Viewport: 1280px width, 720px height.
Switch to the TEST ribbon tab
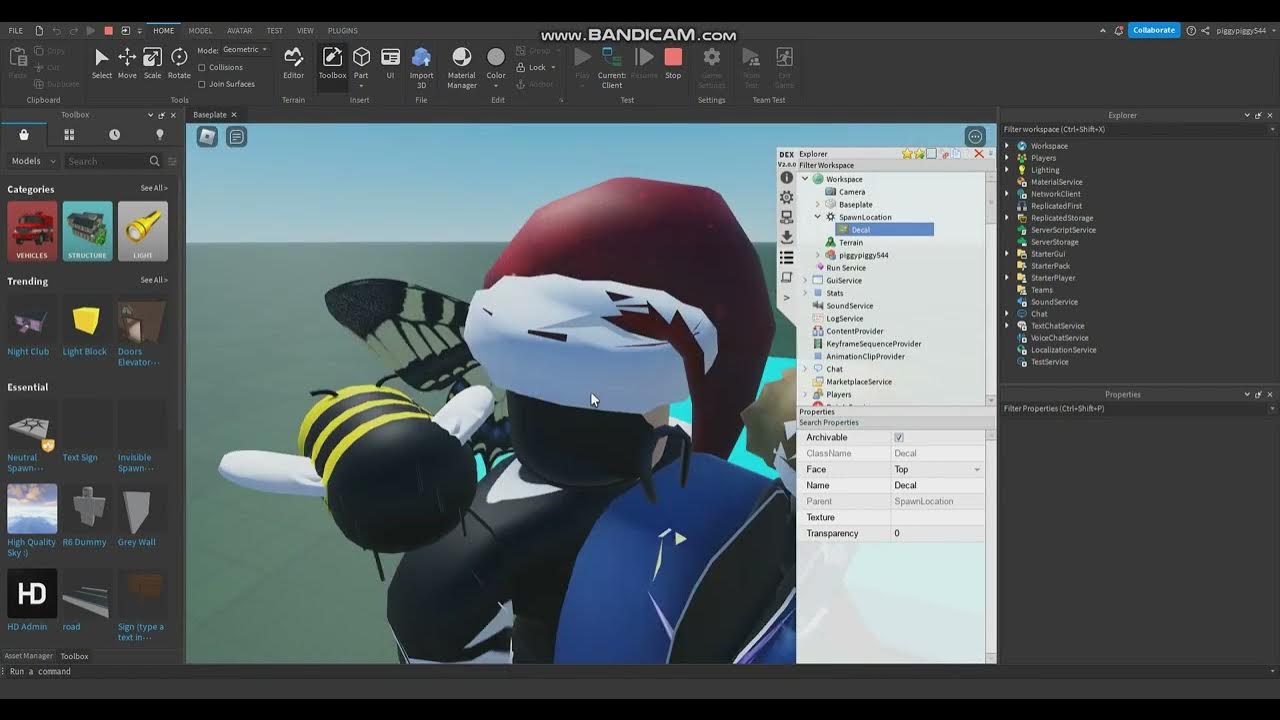click(274, 31)
